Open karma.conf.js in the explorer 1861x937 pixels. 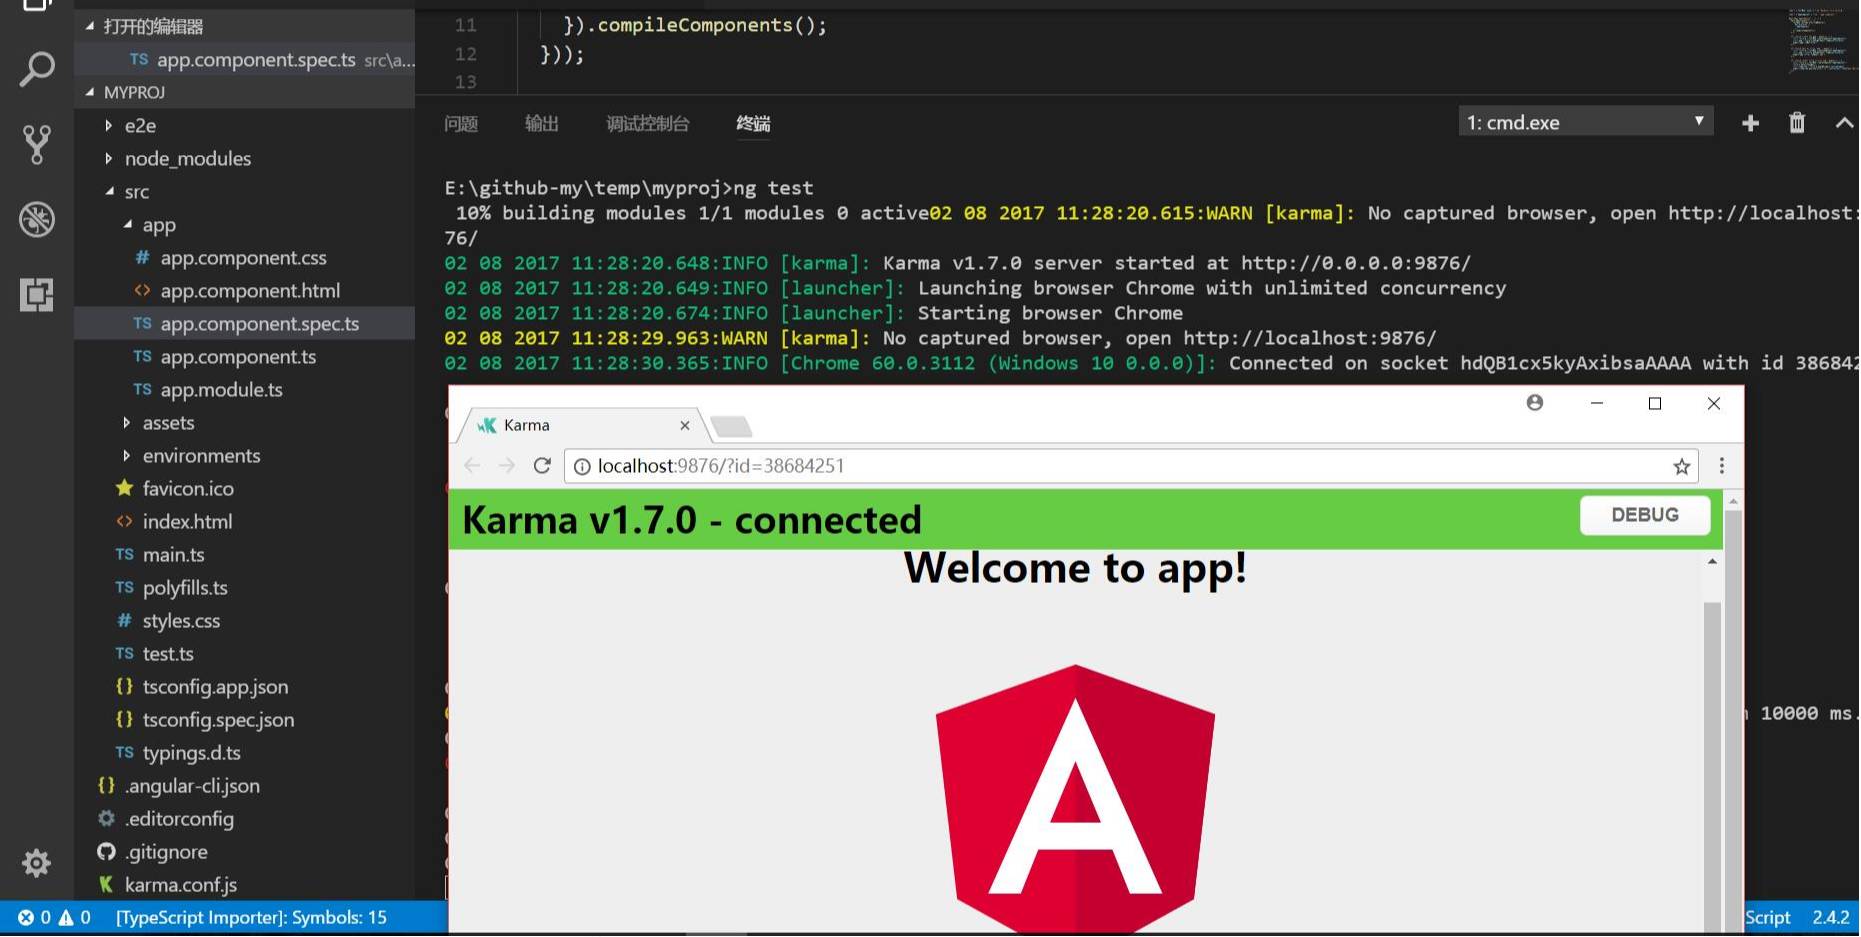click(180, 885)
